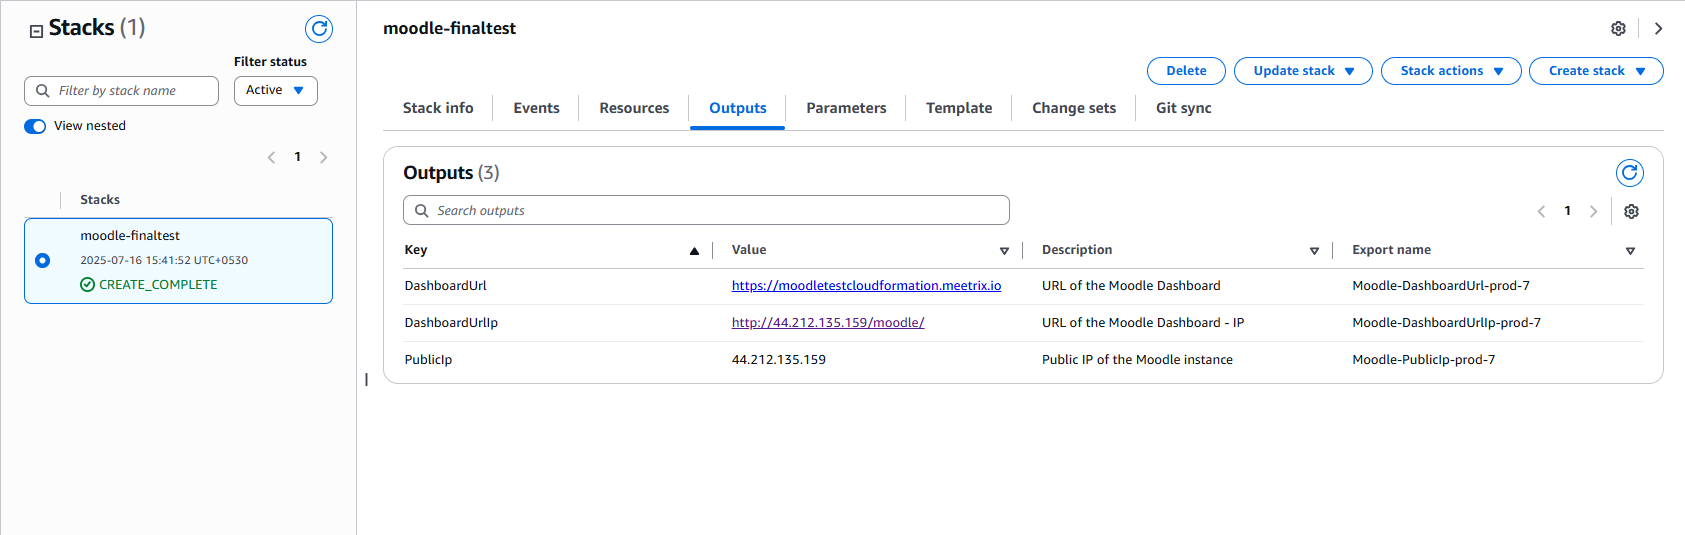1685x535 pixels.
Task: Sort outputs by Value column arrow
Action: 1004,251
